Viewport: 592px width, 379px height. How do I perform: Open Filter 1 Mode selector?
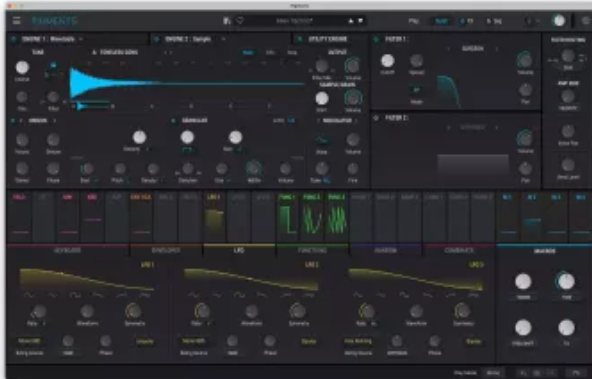pyautogui.click(x=416, y=90)
